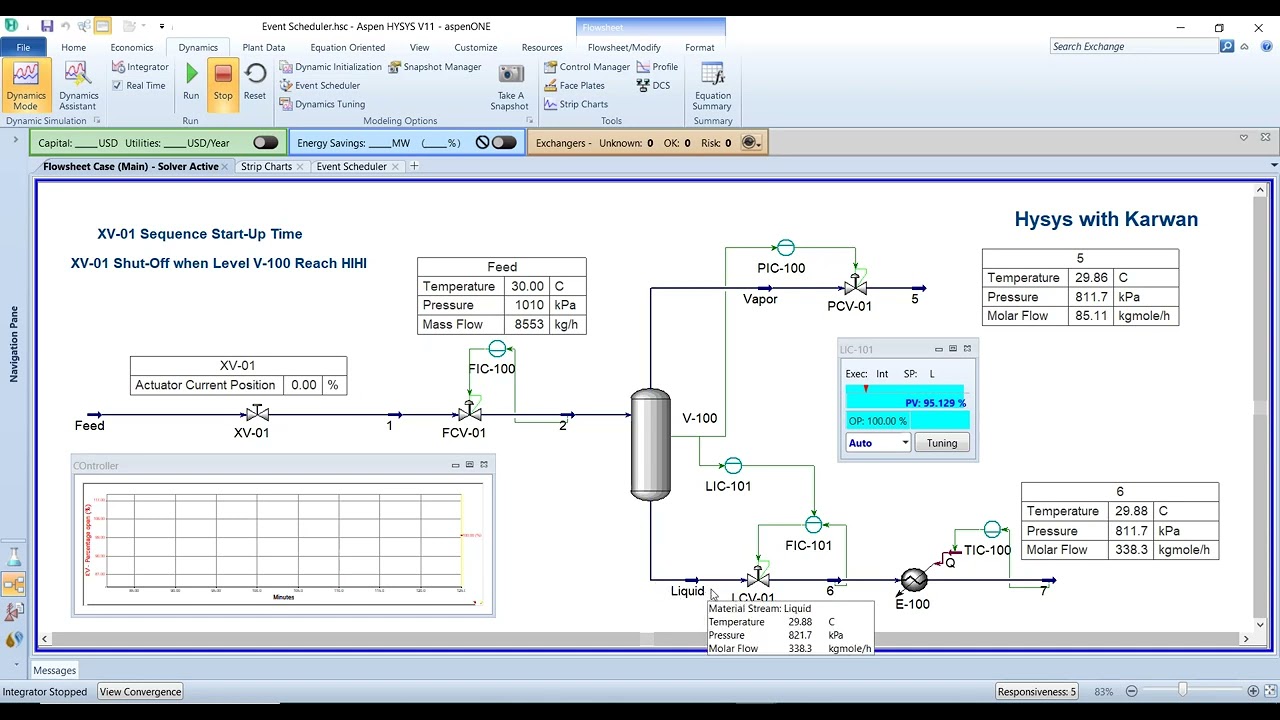Open the Equation Oriented tab
1280x720 pixels.
coord(347,47)
